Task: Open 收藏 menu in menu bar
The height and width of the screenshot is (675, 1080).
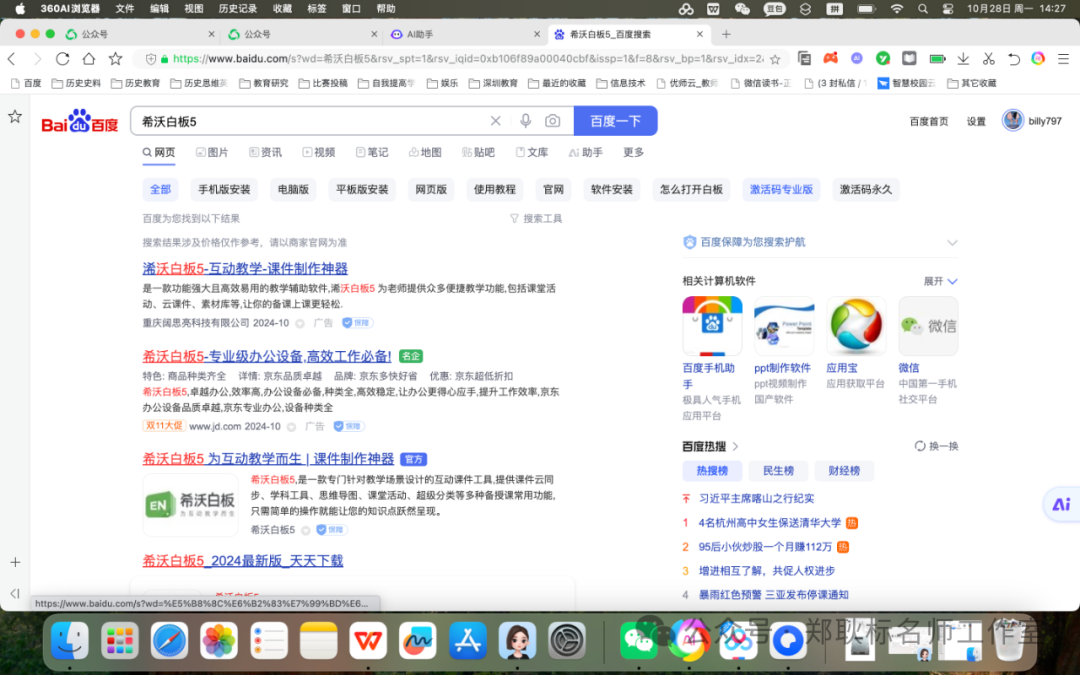Action: click(282, 9)
